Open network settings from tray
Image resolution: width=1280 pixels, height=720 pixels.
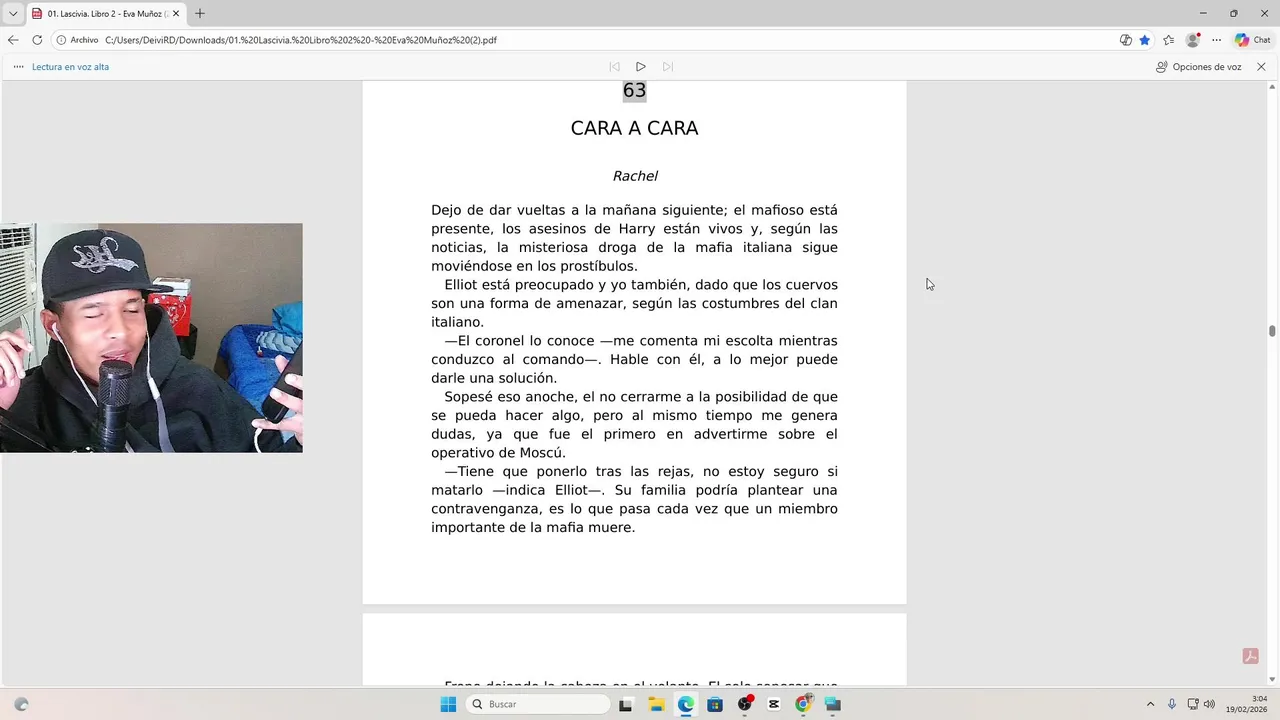tap(1193, 704)
